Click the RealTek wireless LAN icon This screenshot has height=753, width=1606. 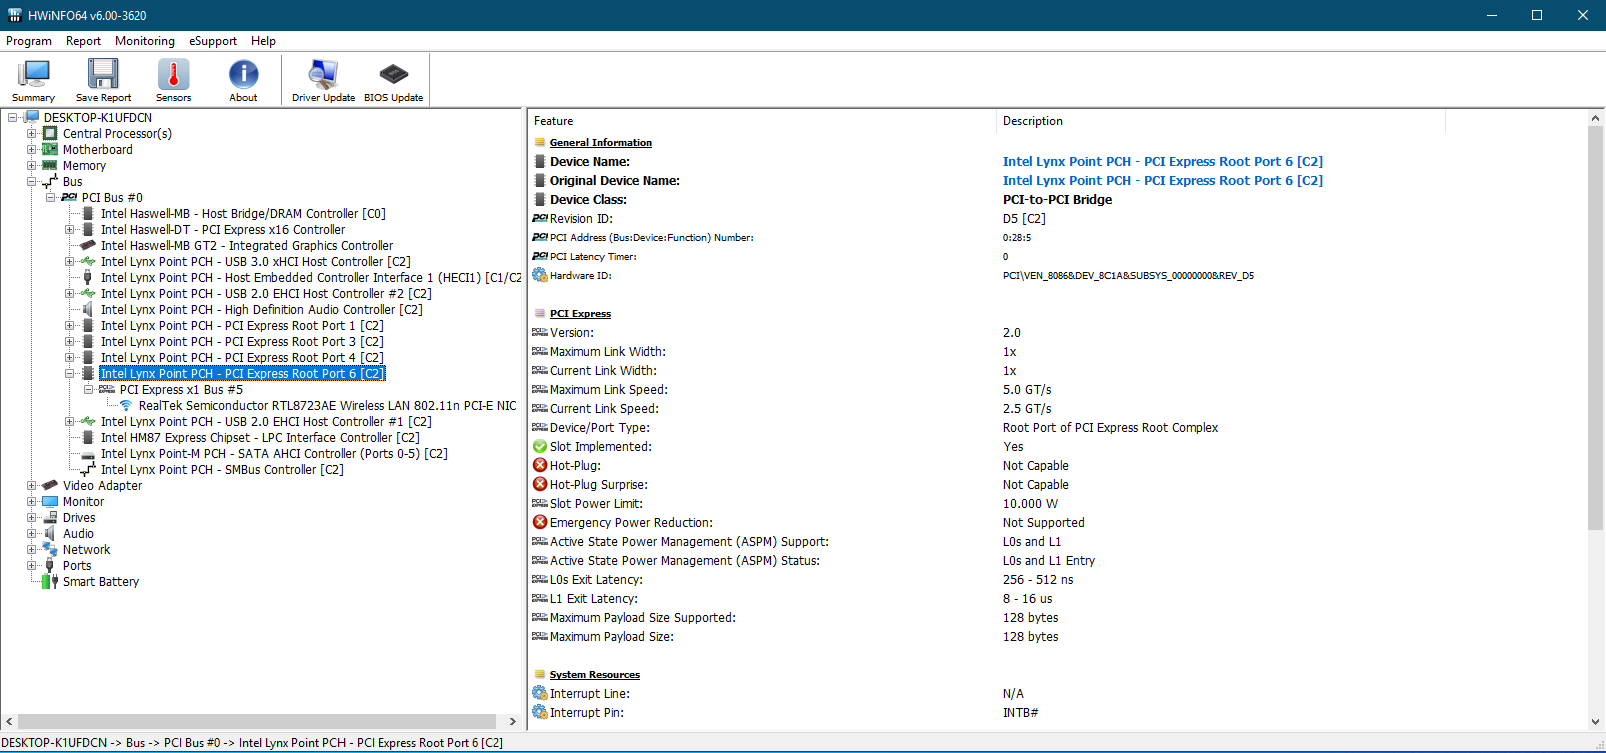tap(126, 406)
